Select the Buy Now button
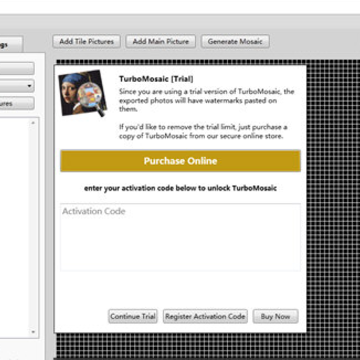This screenshot has height=360, width=360. coord(275,316)
